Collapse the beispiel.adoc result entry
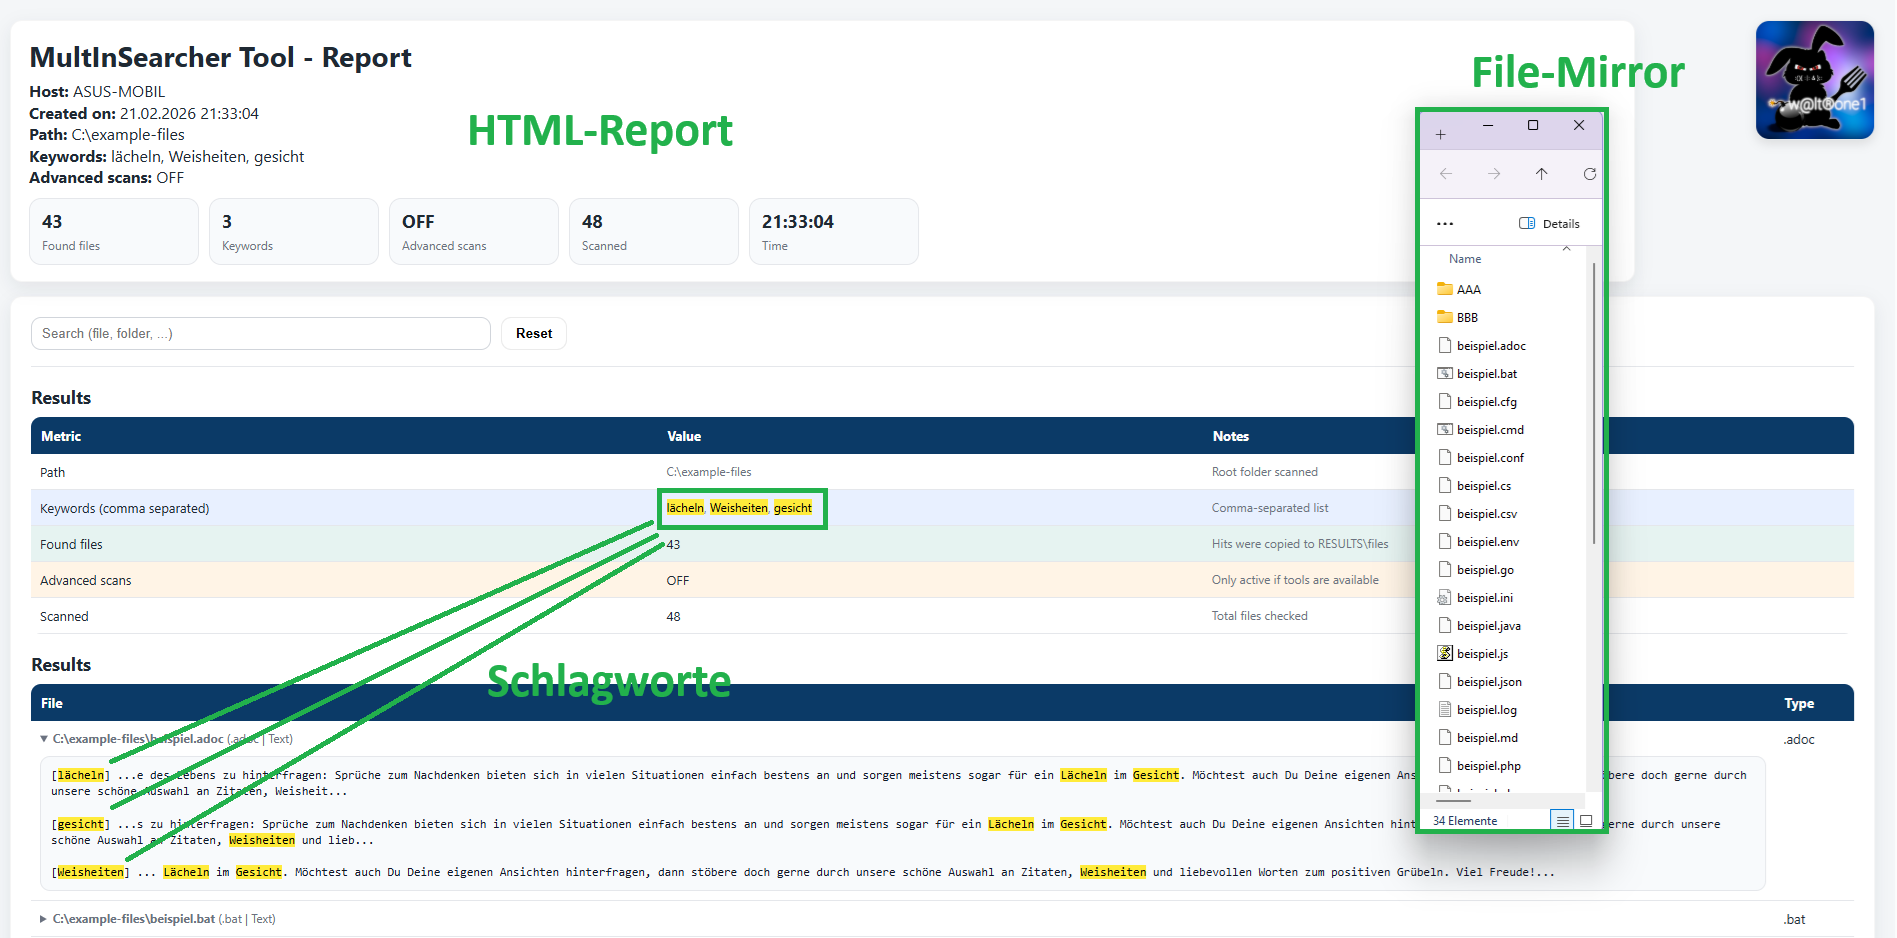The width and height of the screenshot is (1897, 938). tap(43, 739)
